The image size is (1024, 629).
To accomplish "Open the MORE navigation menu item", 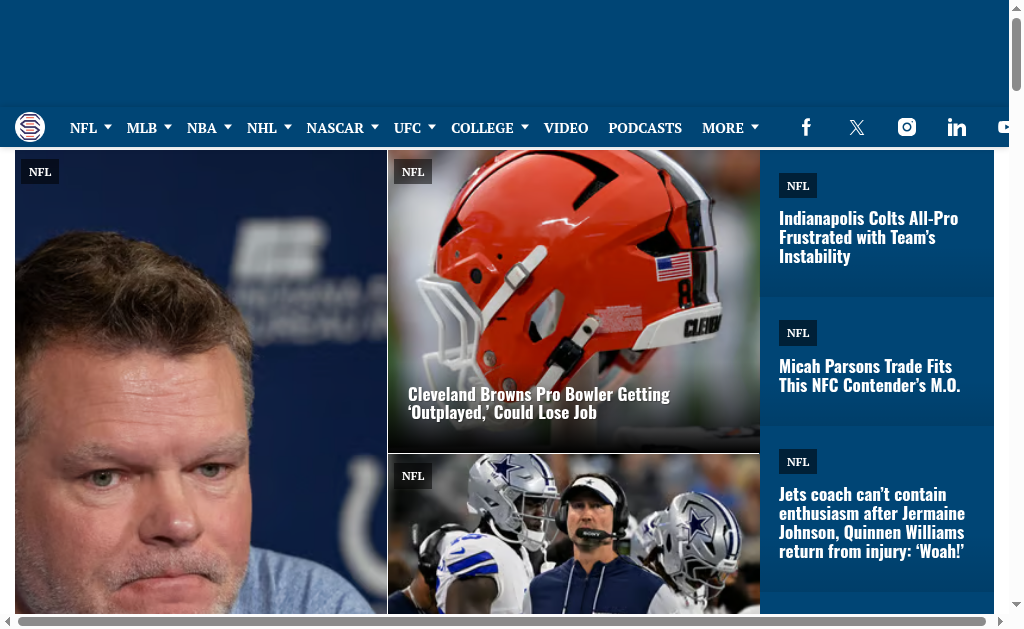I will pos(723,128).
